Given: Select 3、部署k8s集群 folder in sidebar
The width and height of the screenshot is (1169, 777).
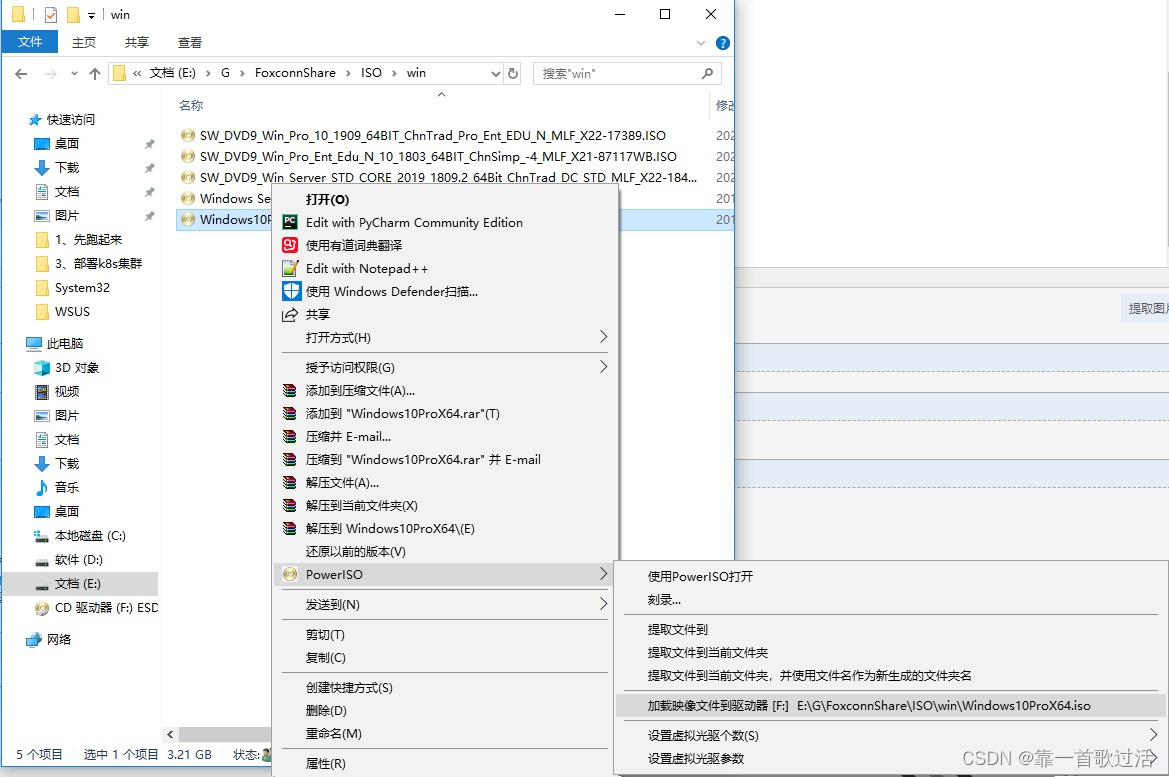Looking at the screenshot, I should pos(98,263).
